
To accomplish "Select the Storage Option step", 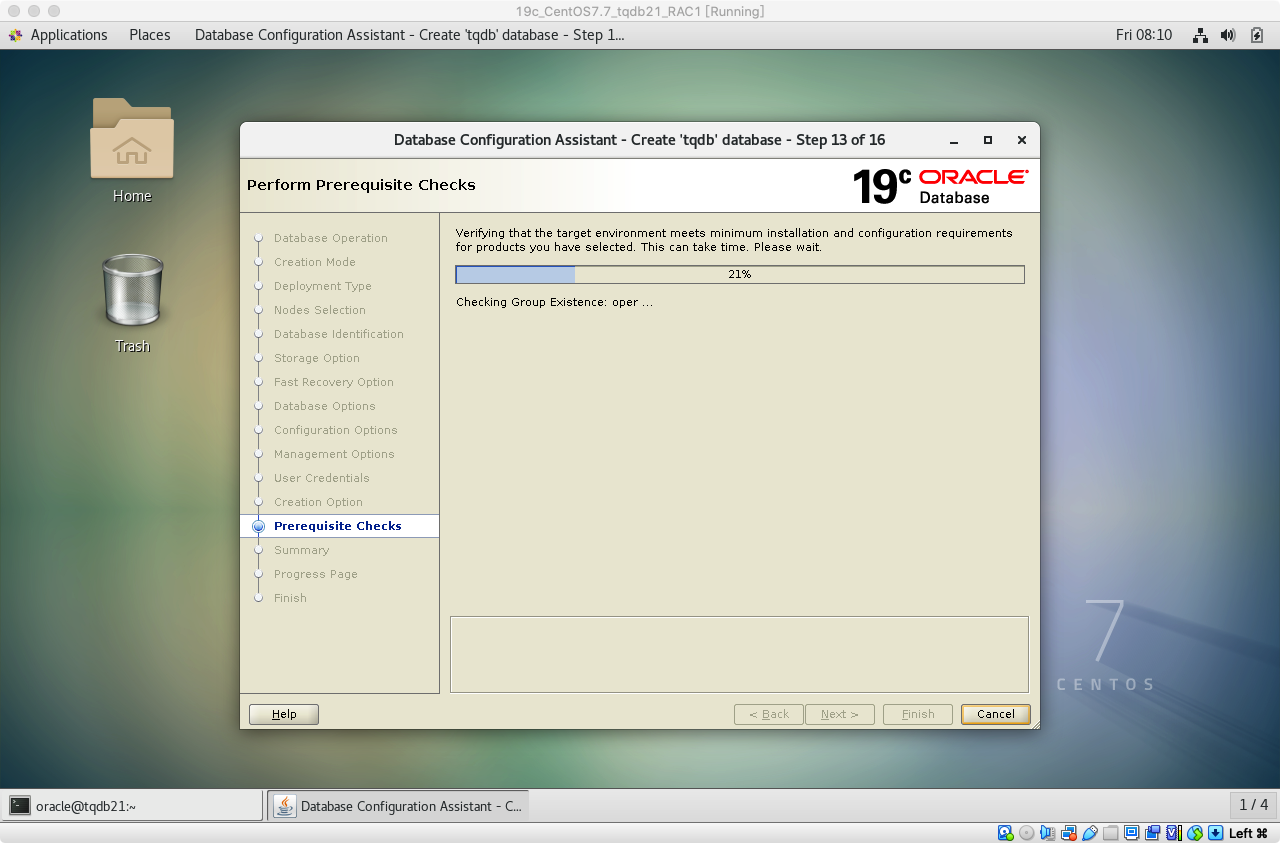I will pyautogui.click(x=317, y=358).
